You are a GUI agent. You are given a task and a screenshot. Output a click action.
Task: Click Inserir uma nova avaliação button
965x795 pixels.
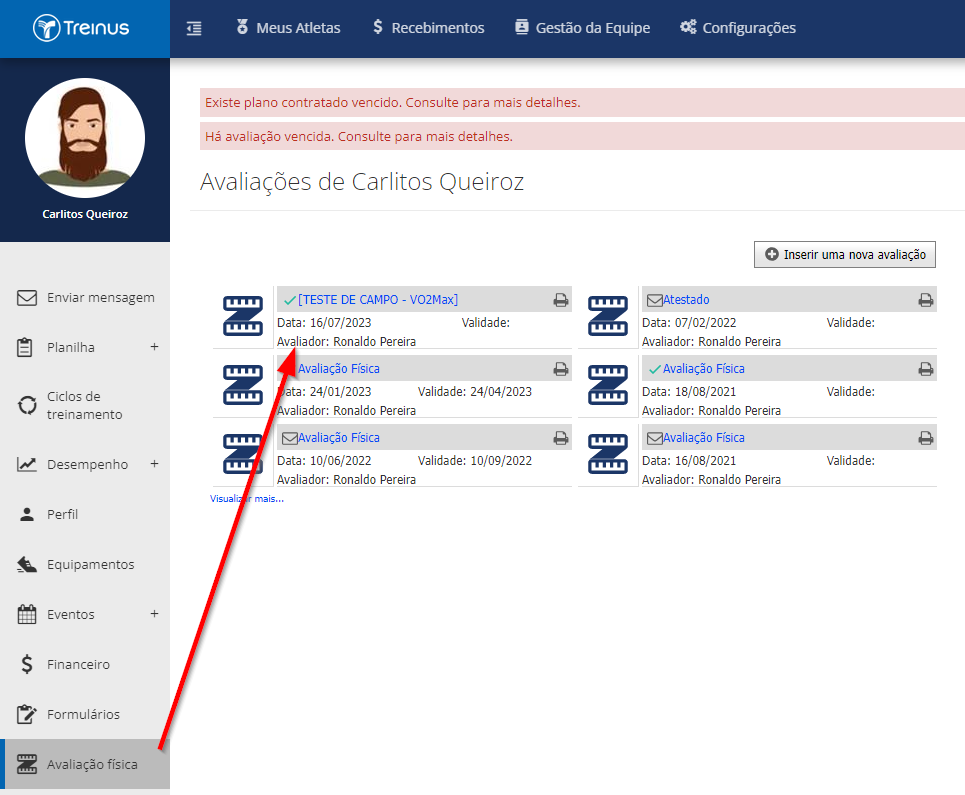click(844, 255)
